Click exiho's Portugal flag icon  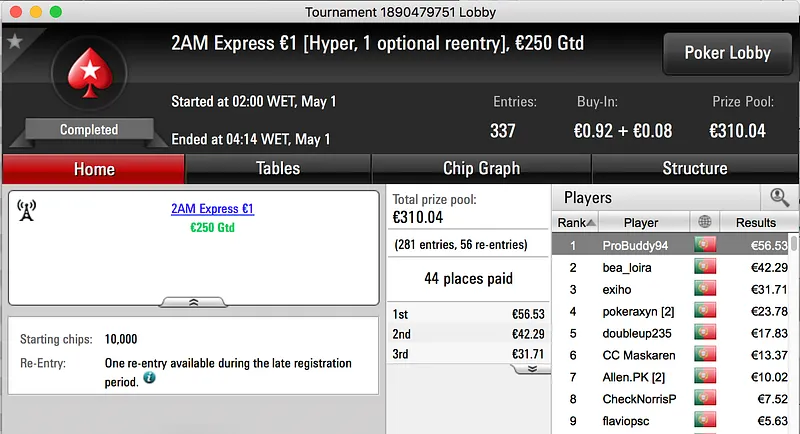704,289
